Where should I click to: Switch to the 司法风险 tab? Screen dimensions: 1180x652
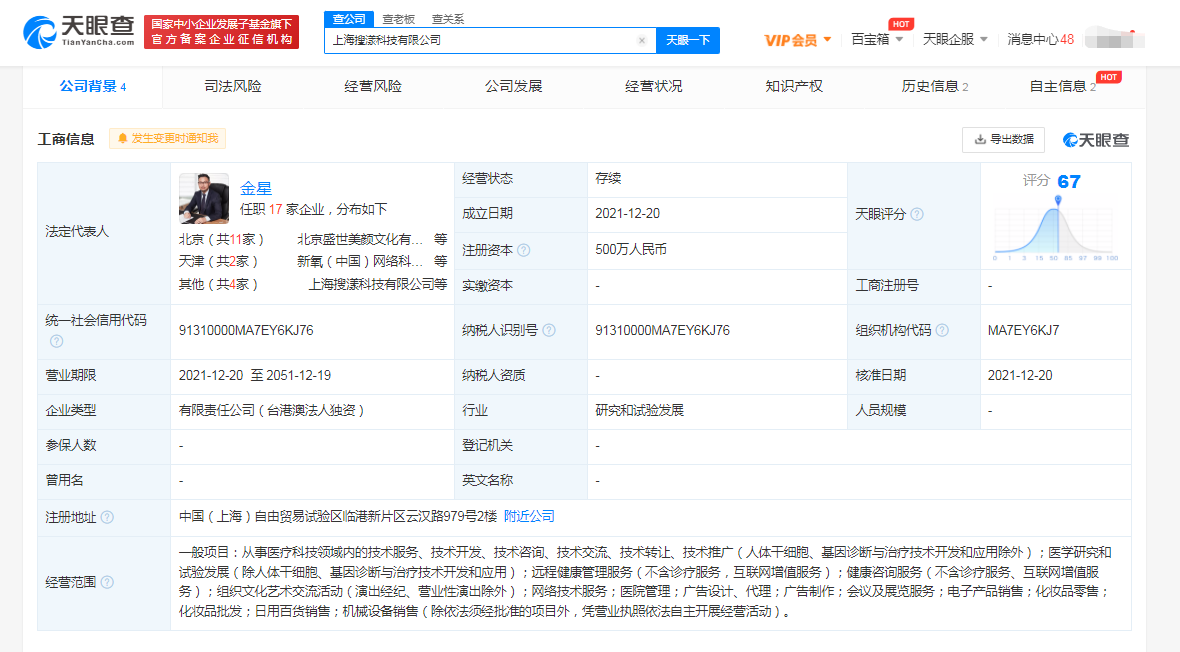tap(233, 87)
